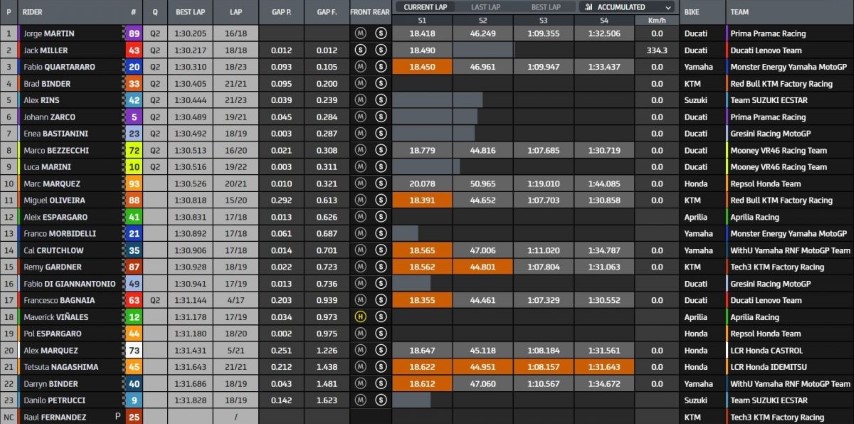Click Enea Bastianini's front tyre M icon

click(360, 134)
